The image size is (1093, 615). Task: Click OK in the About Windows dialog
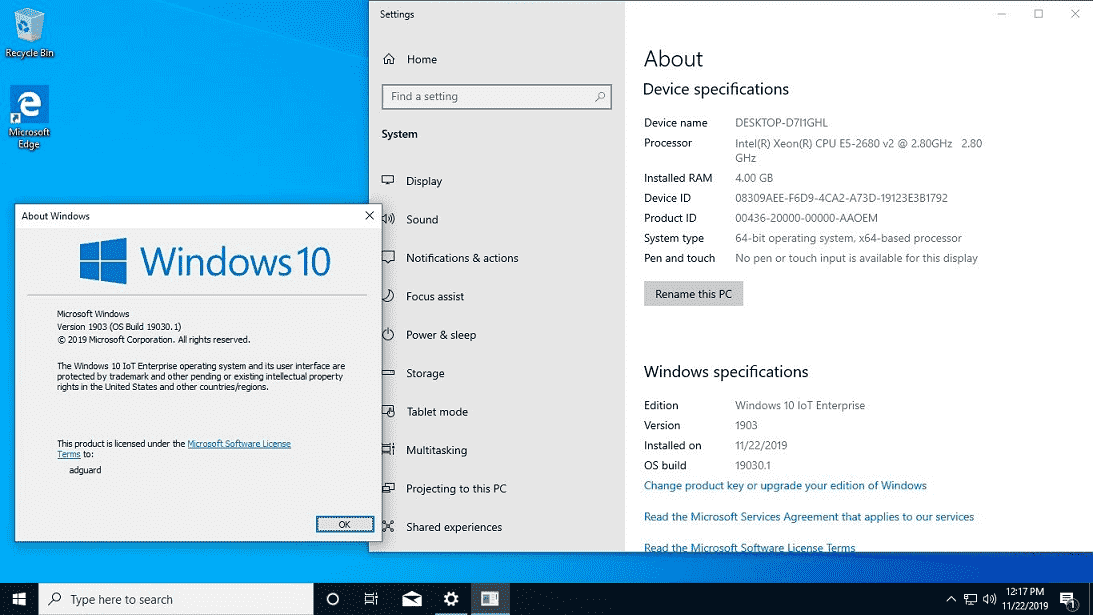tap(344, 523)
